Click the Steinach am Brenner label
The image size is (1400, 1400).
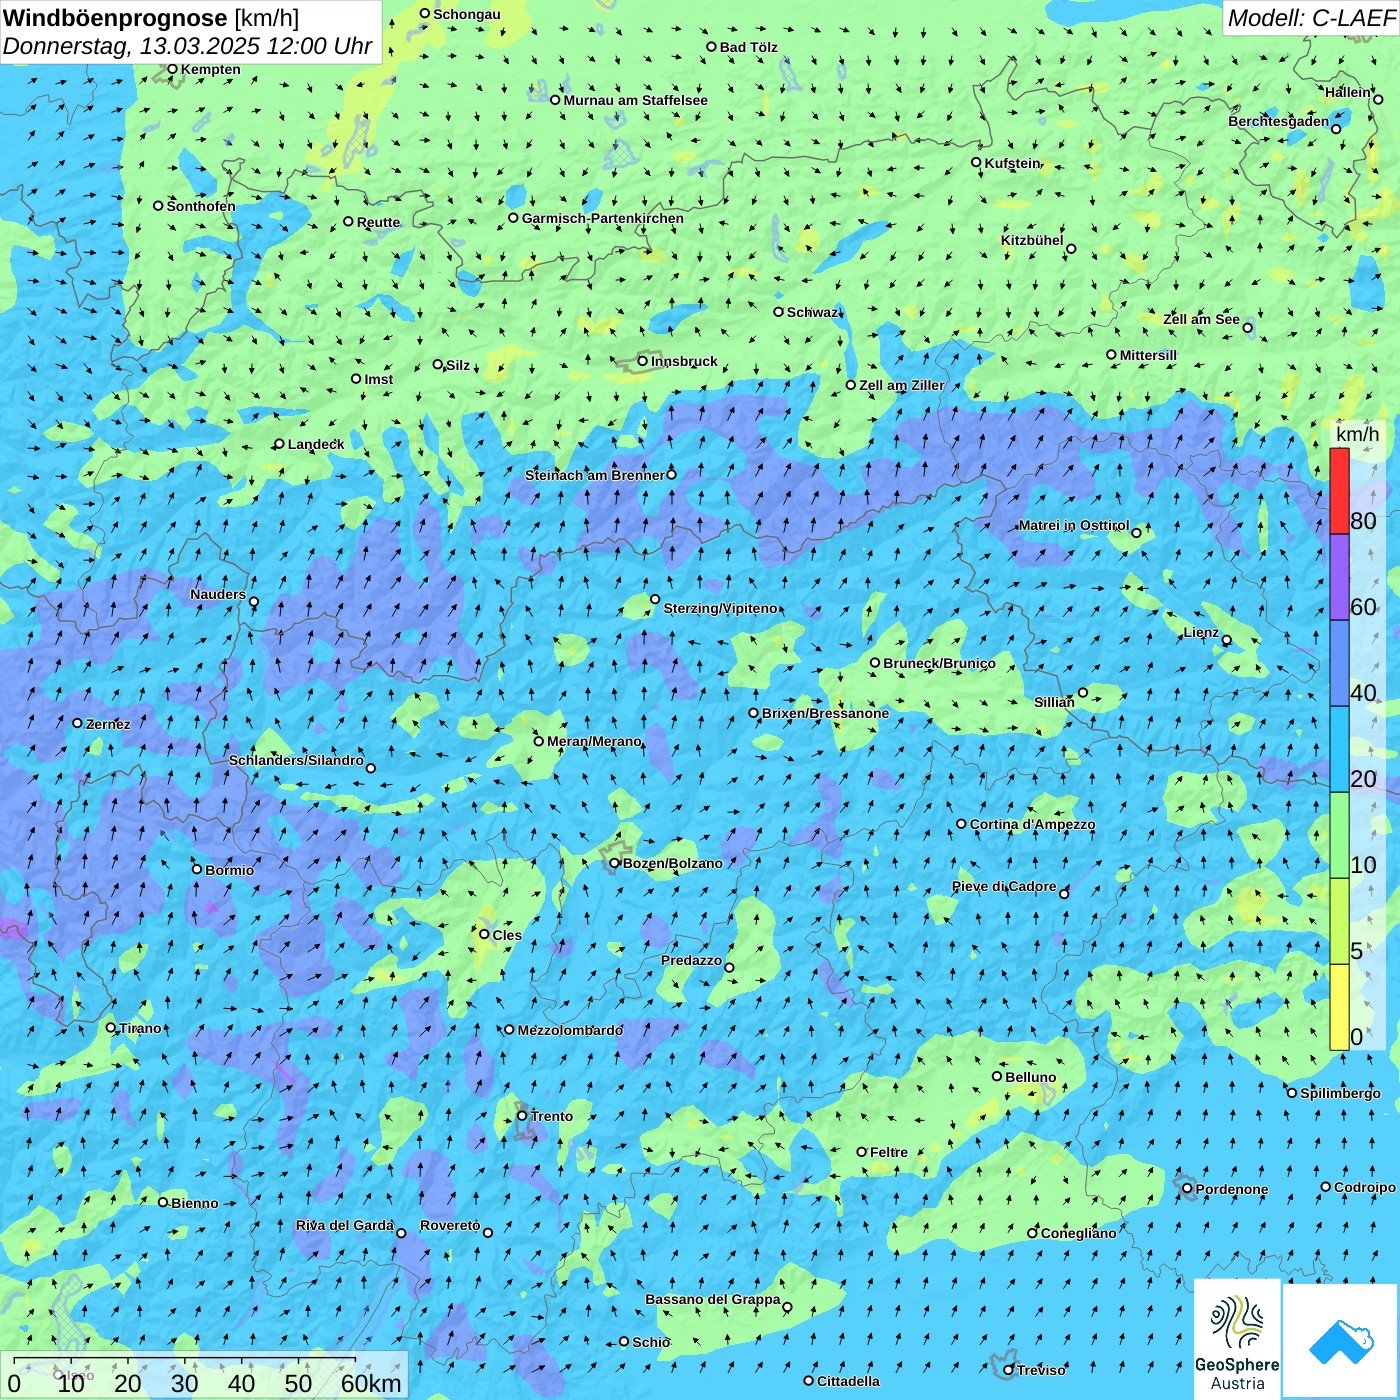coord(594,475)
